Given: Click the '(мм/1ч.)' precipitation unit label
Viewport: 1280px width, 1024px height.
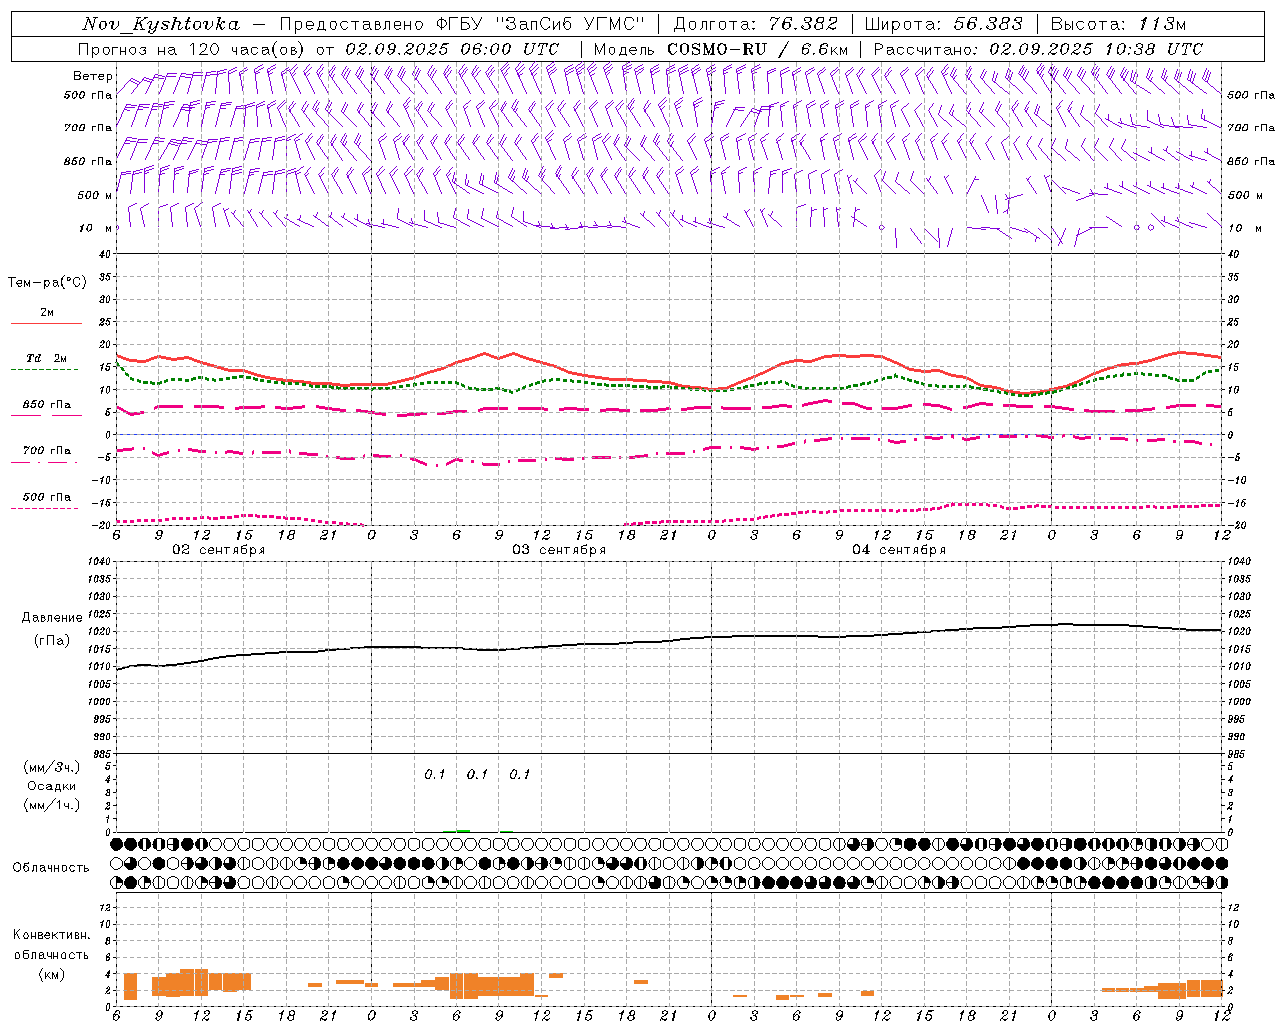Looking at the screenshot, I should (x=52, y=805).
